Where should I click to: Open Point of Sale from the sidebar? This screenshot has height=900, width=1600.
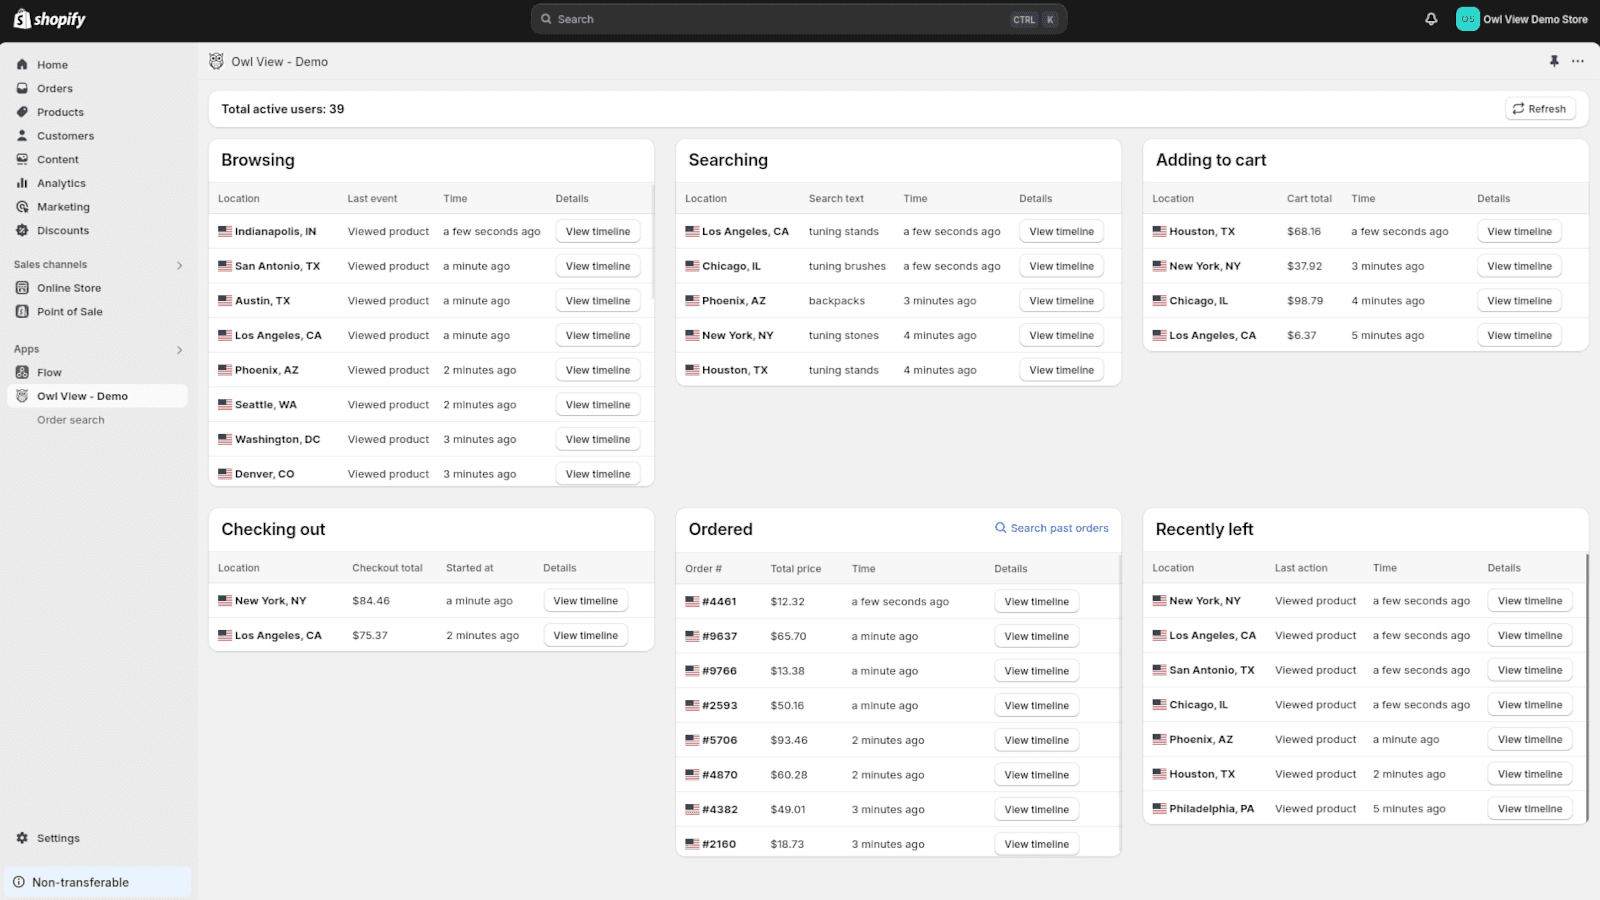(x=22, y=311)
